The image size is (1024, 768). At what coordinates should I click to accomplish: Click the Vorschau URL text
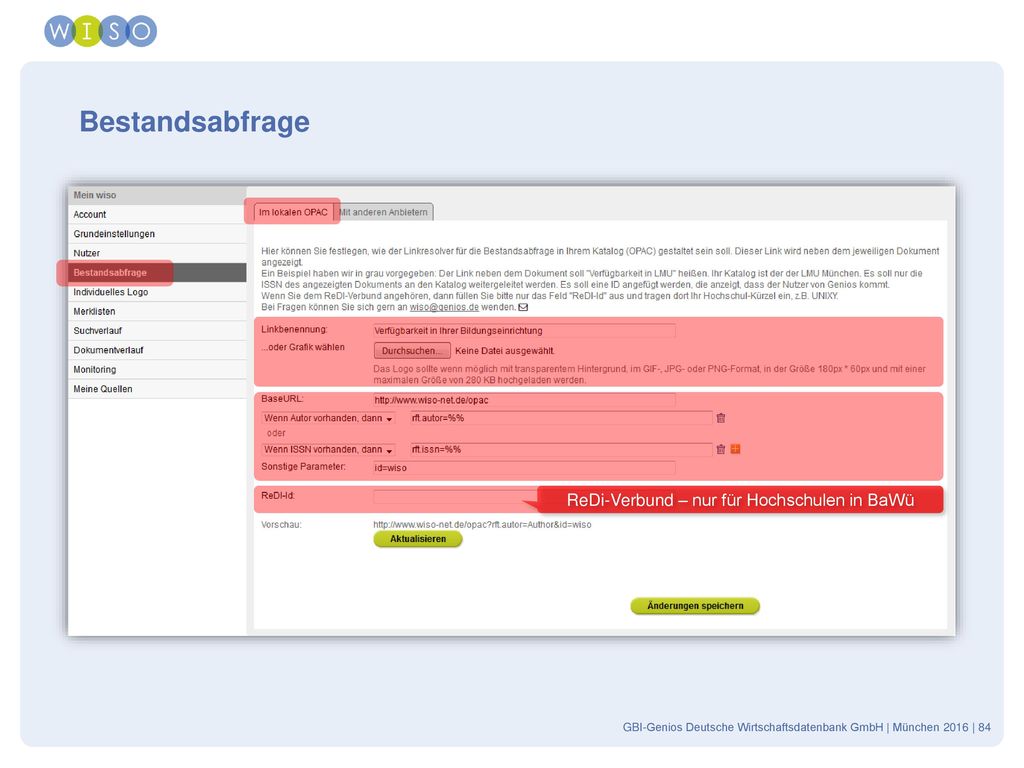pyautogui.click(x=483, y=524)
